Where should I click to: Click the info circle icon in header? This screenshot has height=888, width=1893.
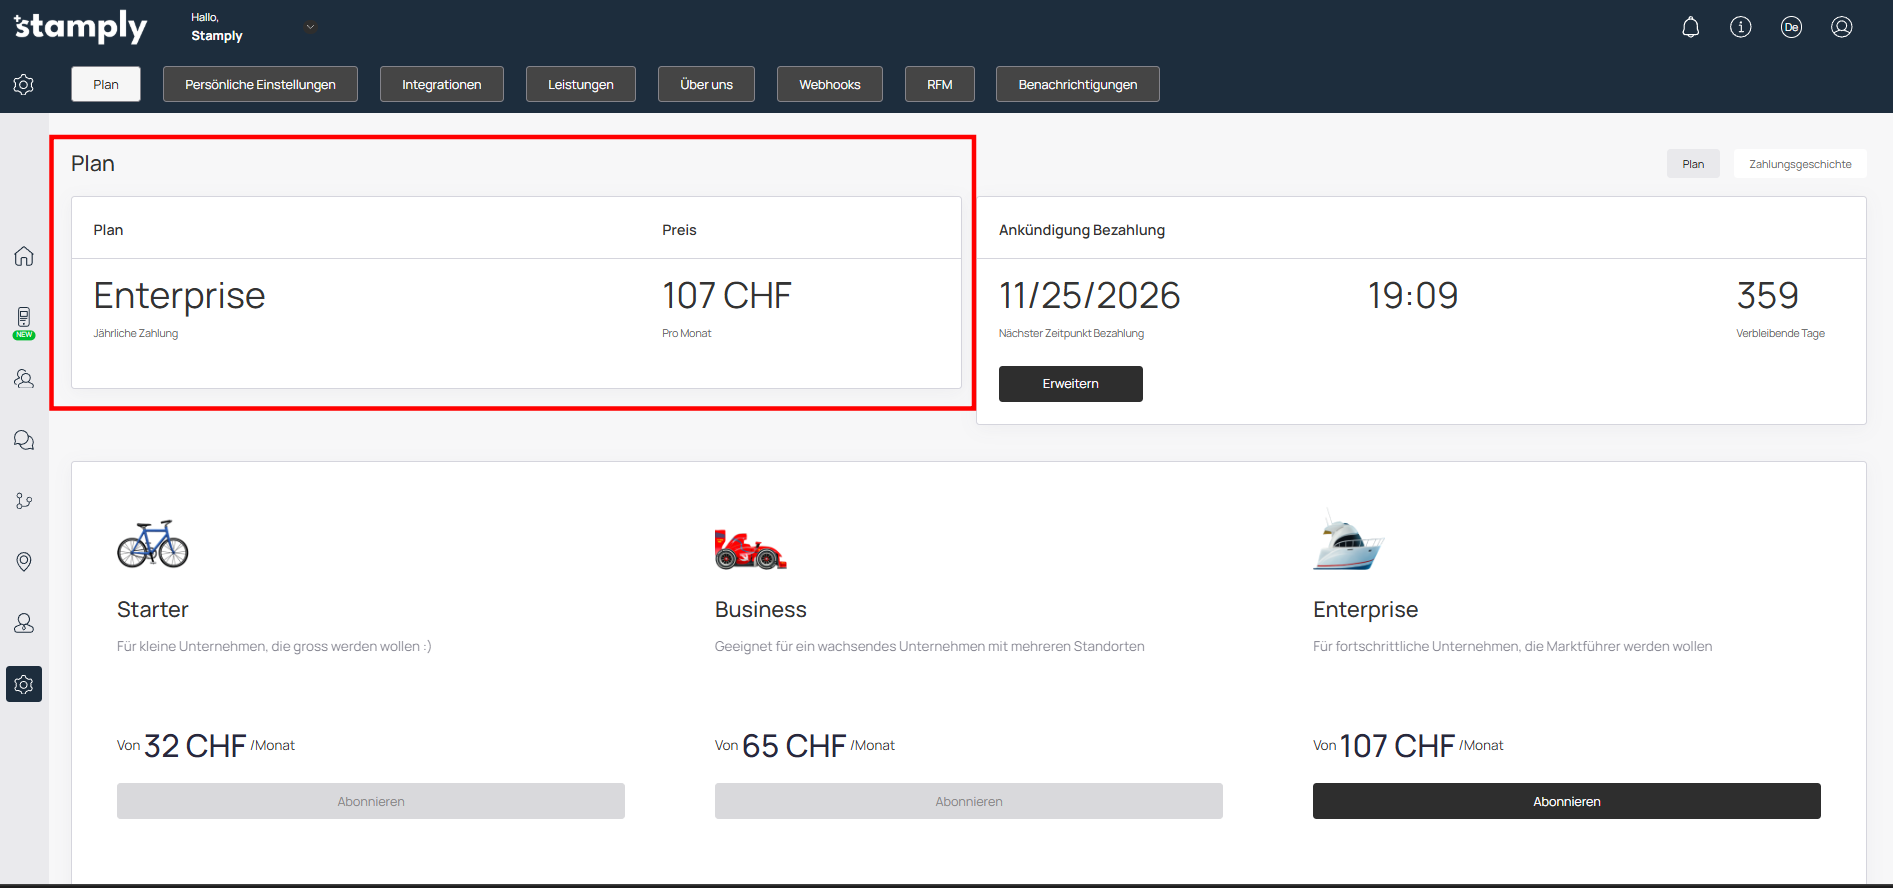click(x=1740, y=27)
